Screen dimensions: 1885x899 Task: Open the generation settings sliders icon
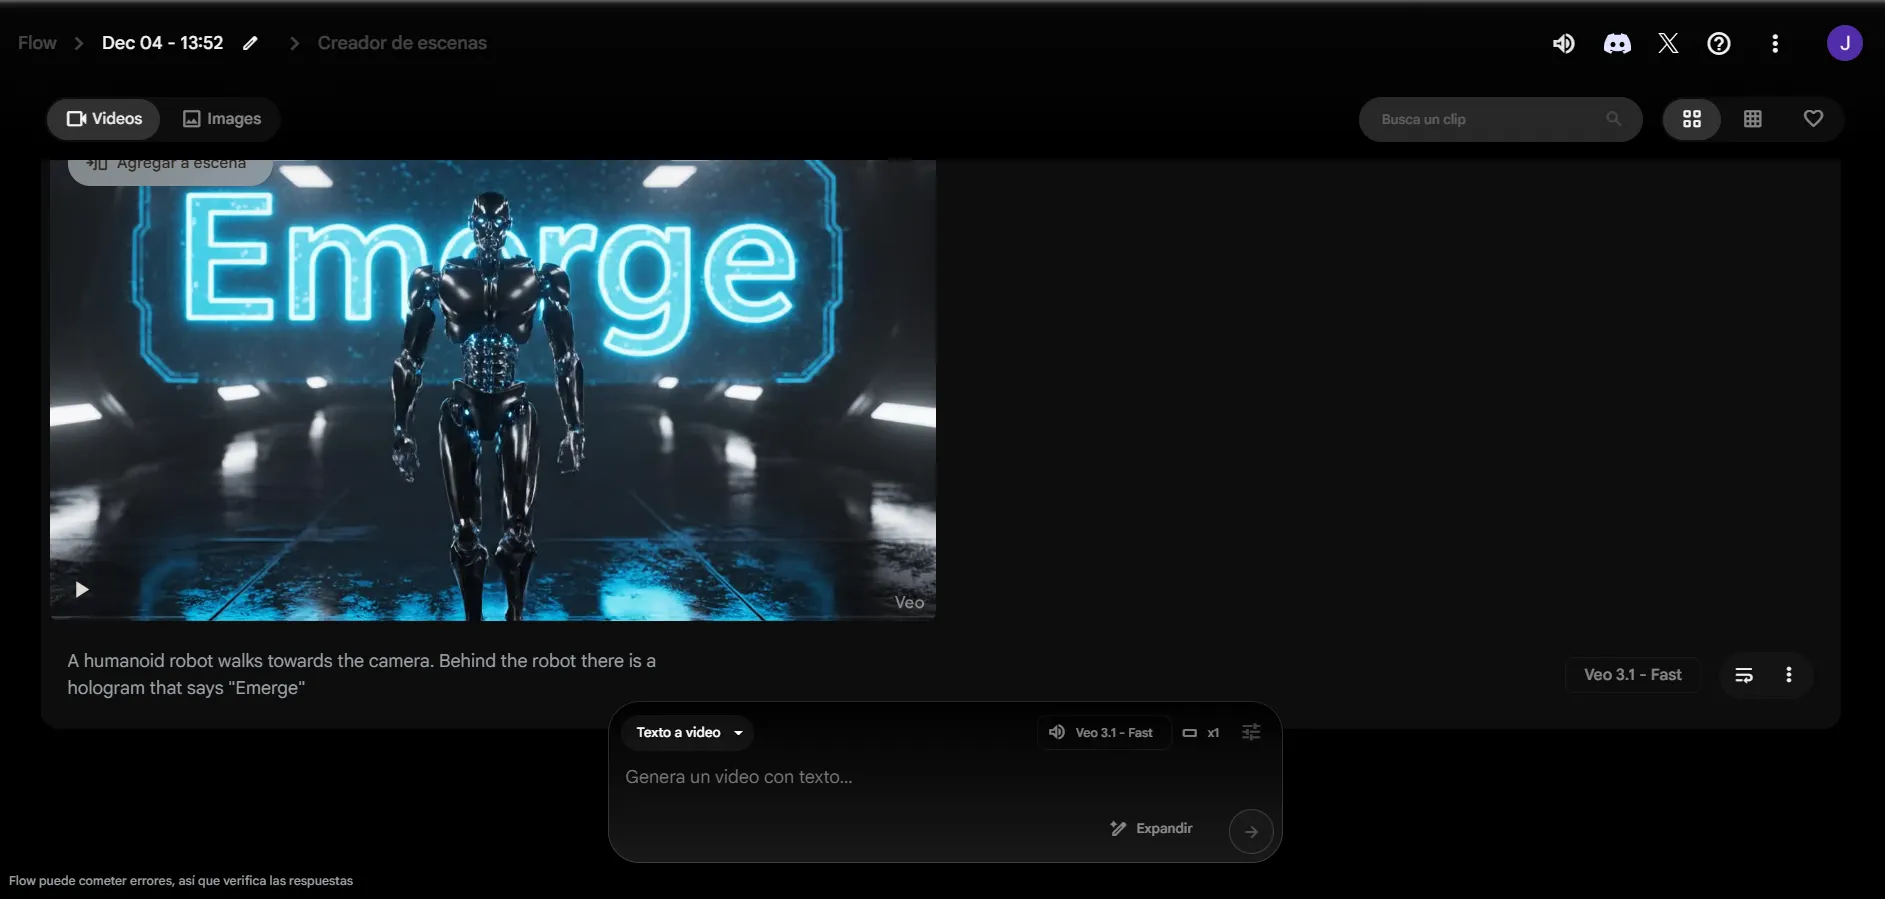point(1250,732)
